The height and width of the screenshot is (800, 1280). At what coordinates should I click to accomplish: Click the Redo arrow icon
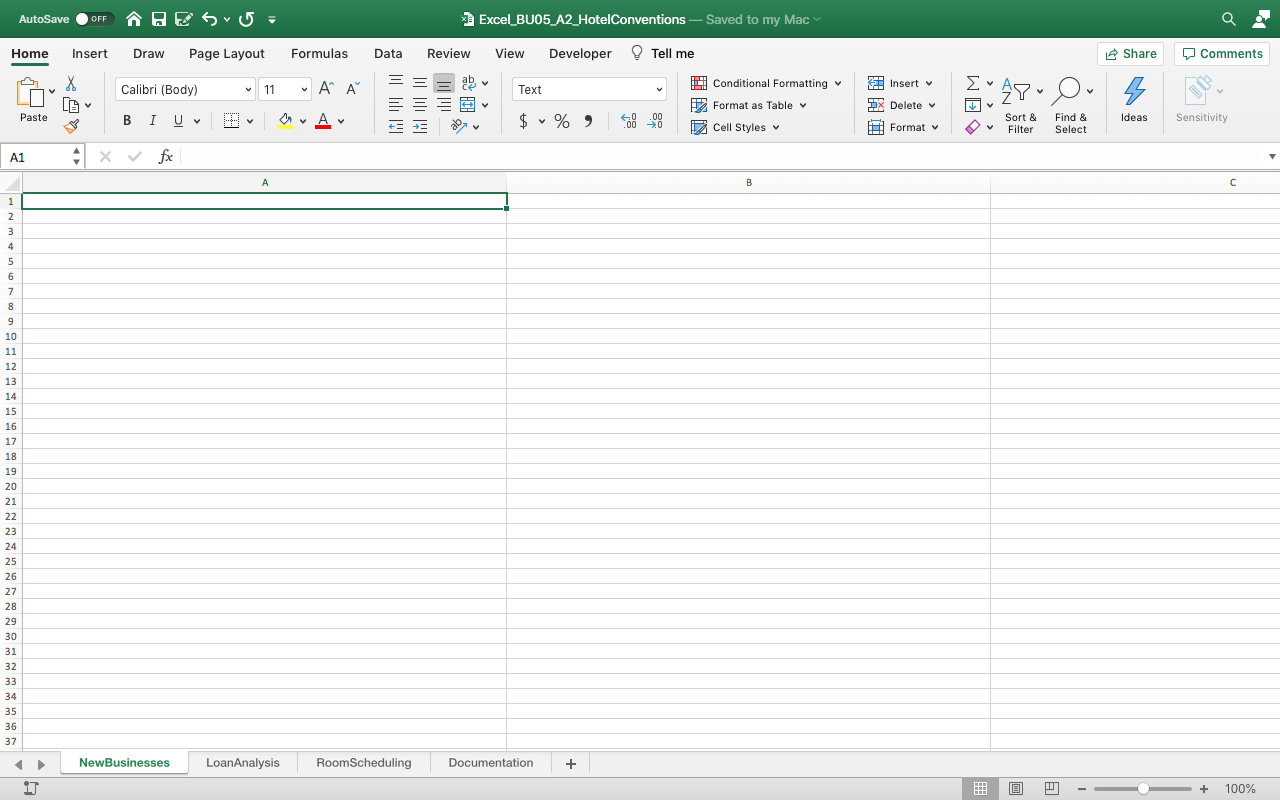point(247,19)
